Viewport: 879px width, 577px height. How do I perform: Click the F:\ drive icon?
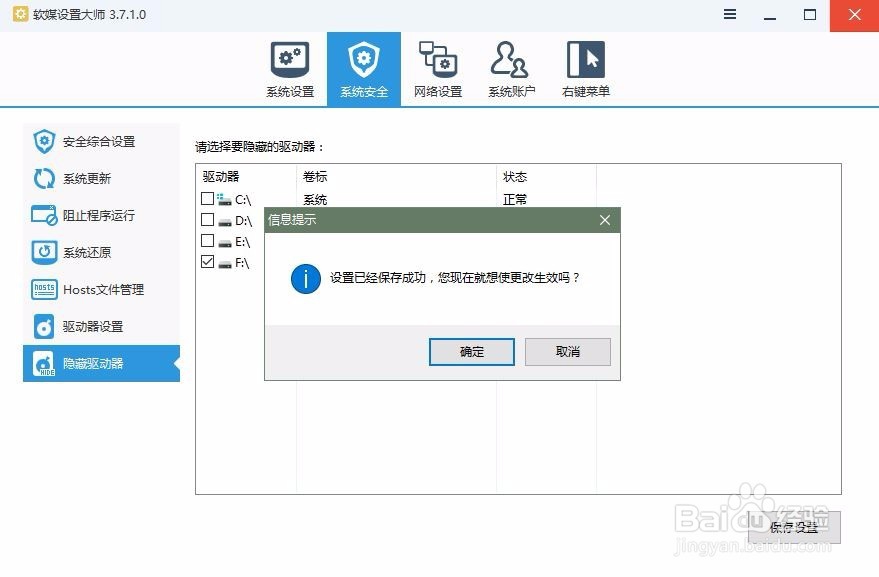[x=225, y=264]
